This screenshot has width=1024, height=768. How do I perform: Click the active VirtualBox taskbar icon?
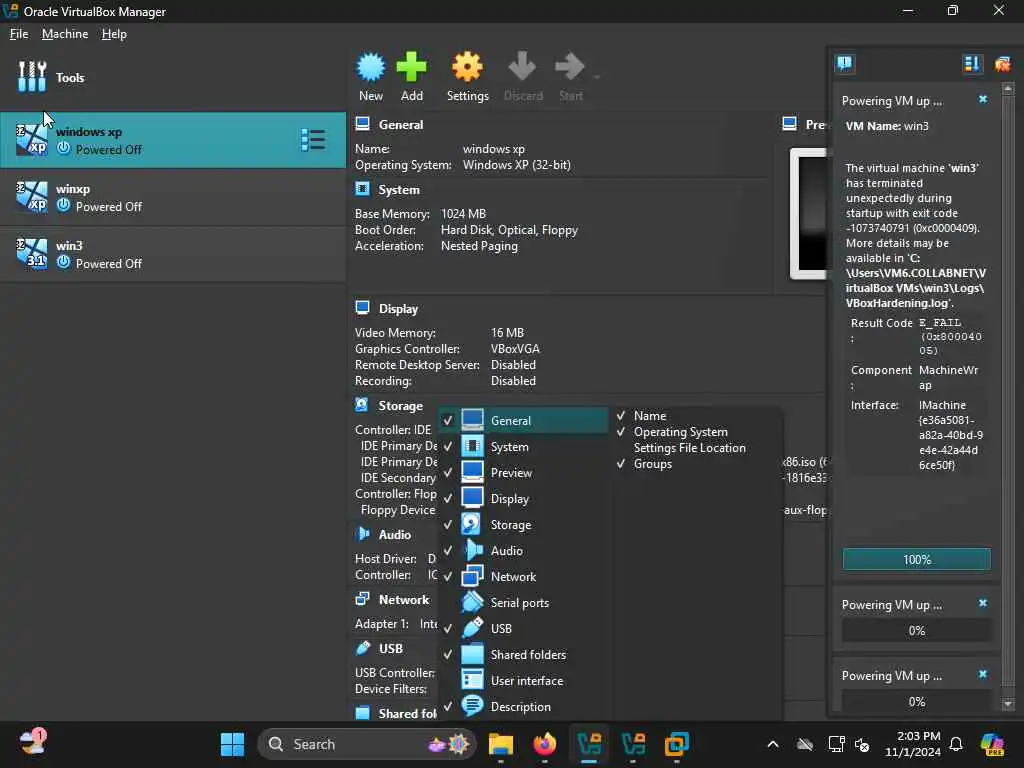tap(589, 744)
